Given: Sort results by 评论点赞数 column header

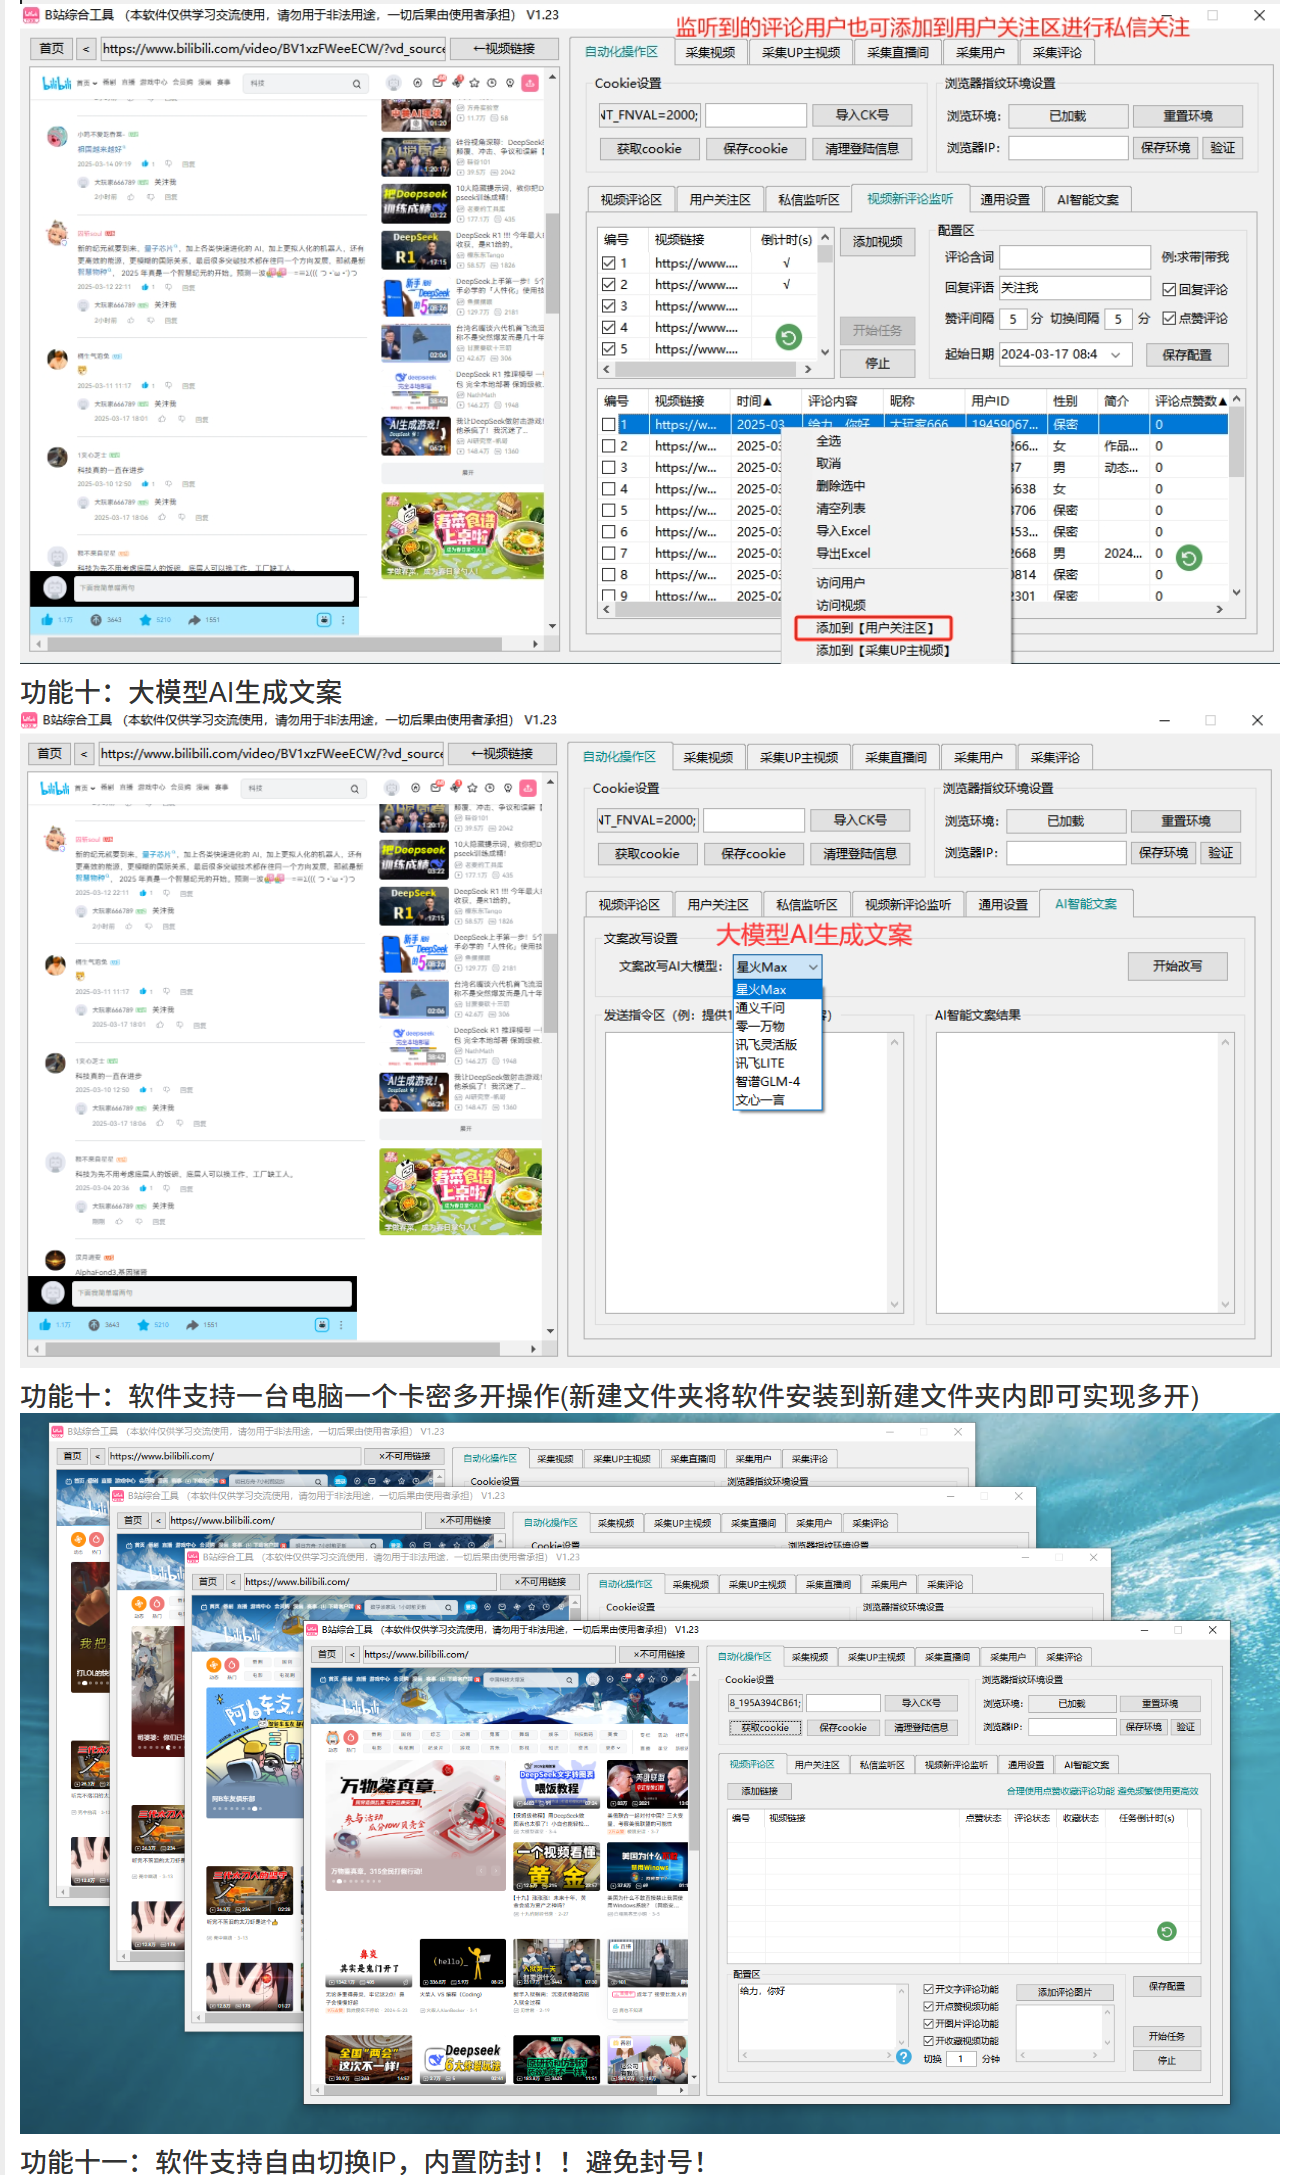Looking at the screenshot, I should [1190, 401].
